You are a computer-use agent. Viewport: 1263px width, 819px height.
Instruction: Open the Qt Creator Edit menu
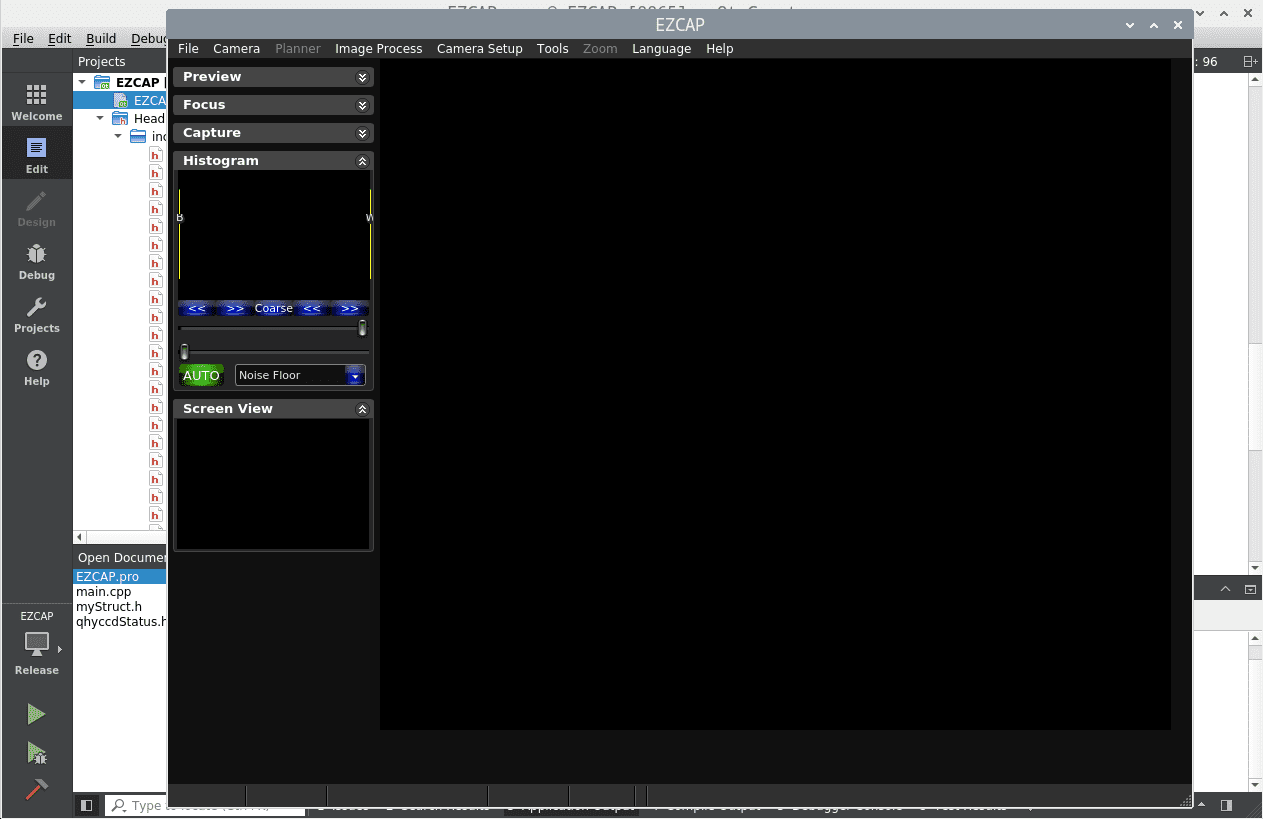(x=60, y=38)
